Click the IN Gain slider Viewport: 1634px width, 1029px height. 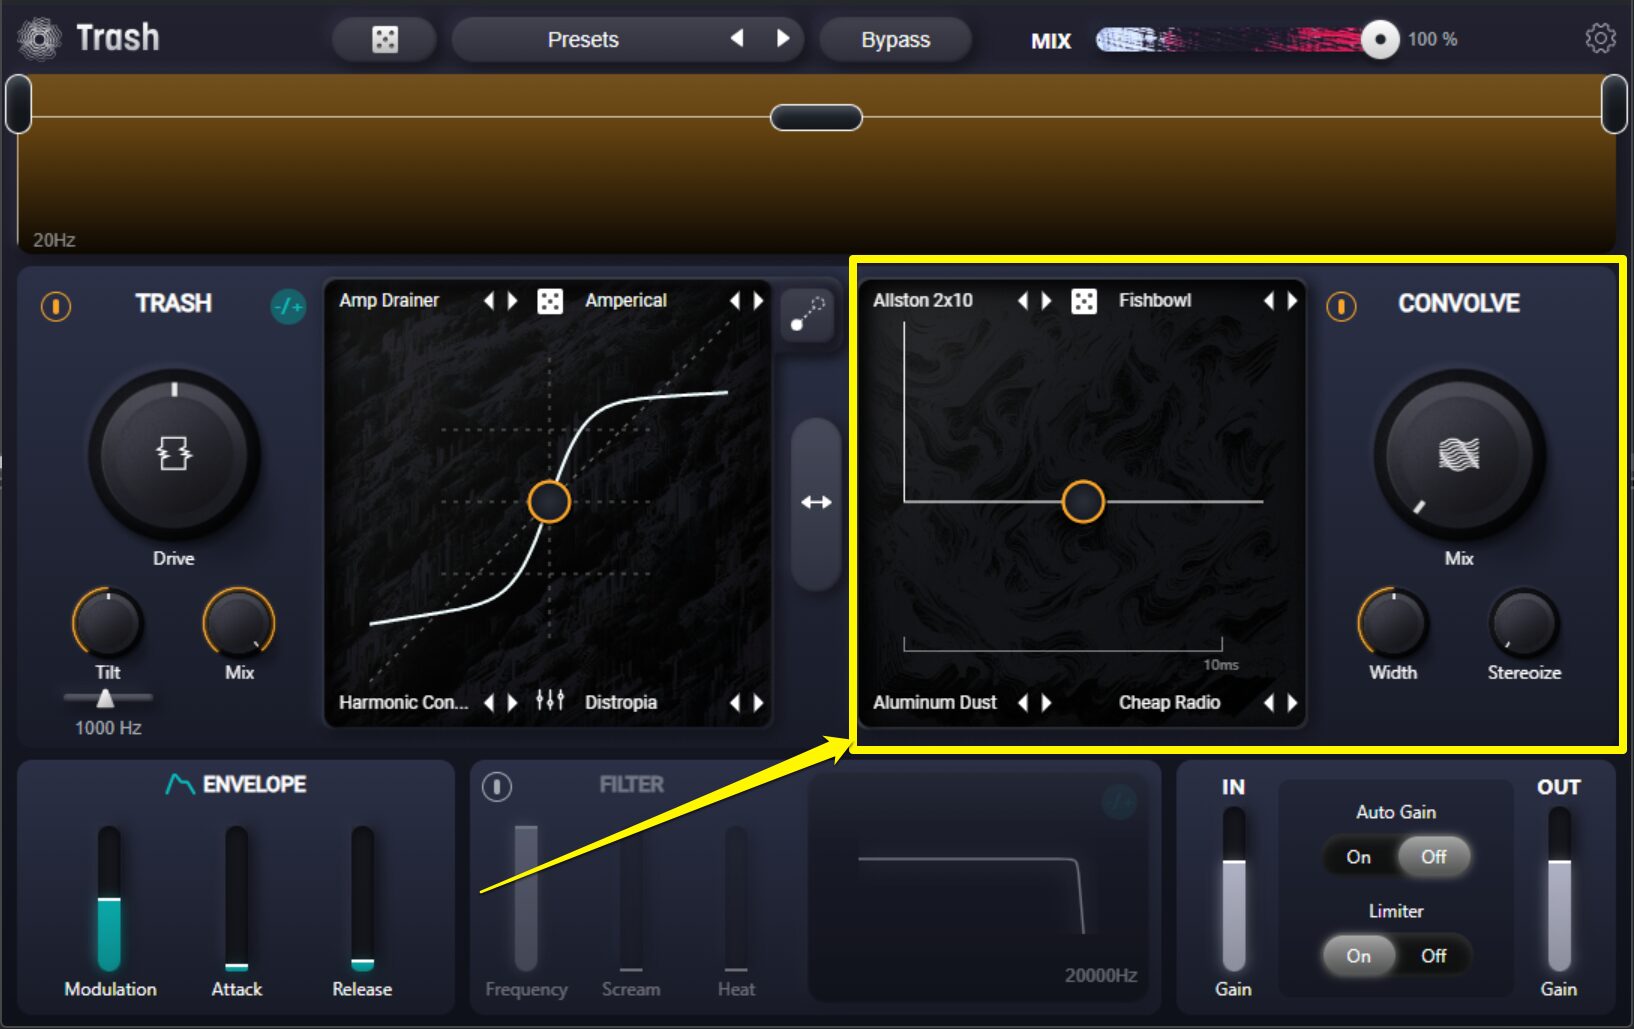[x=1234, y=889]
